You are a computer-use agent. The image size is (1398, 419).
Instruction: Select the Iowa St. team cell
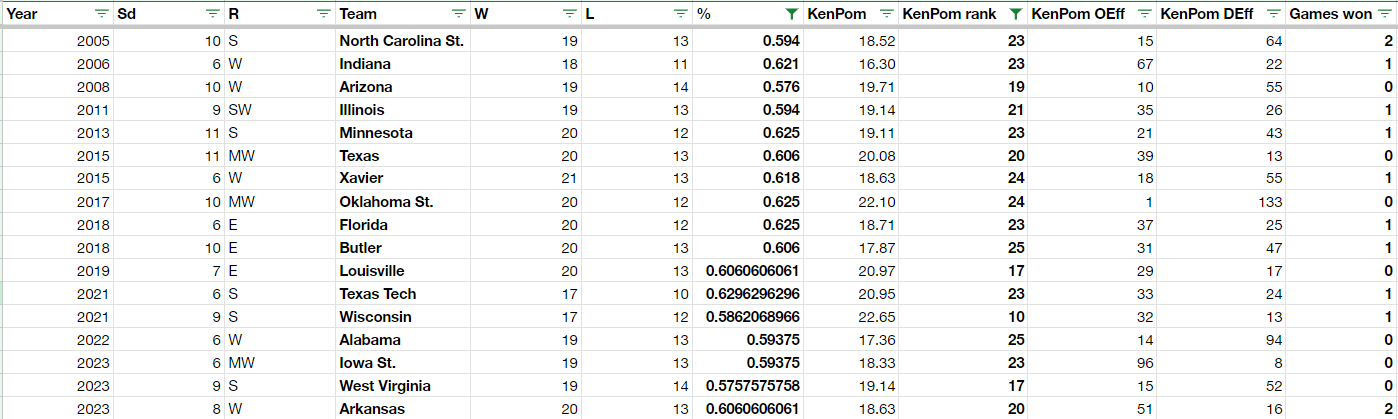point(402,363)
